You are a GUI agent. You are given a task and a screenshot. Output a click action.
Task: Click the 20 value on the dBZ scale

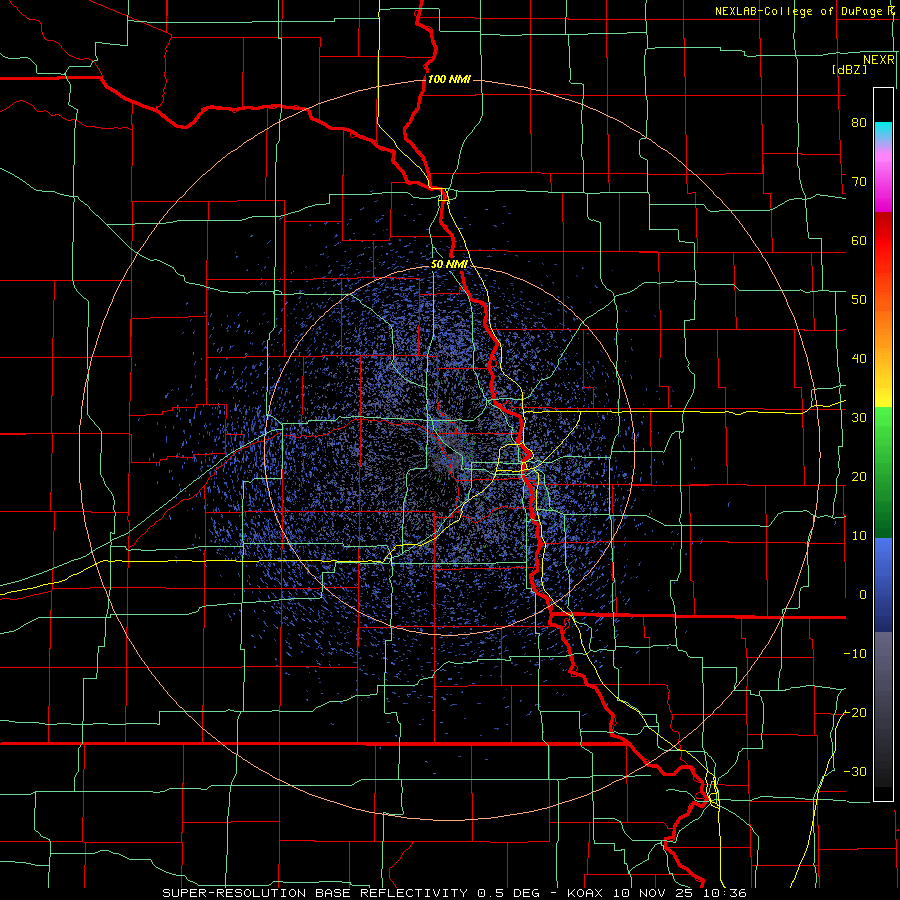[x=859, y=477]
